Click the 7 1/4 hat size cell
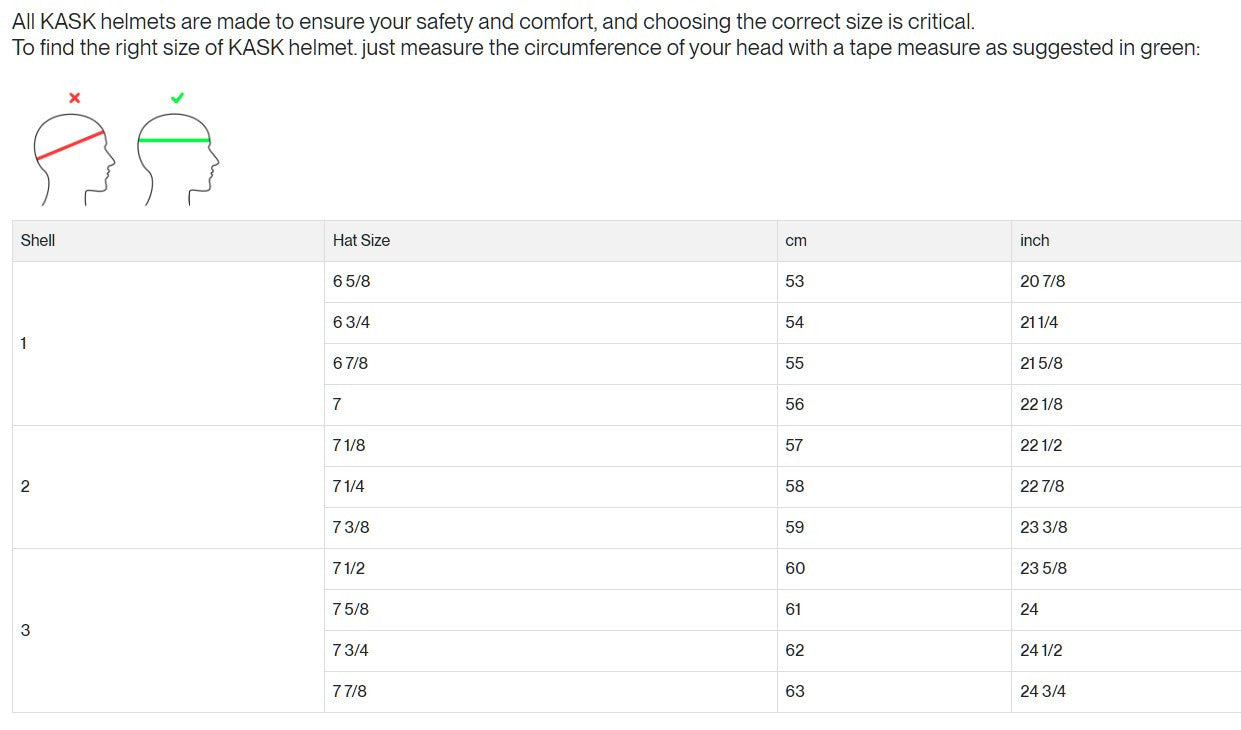Image resolution: width=1241 pixels, height=730 pixels. click(x=348, y=487)
